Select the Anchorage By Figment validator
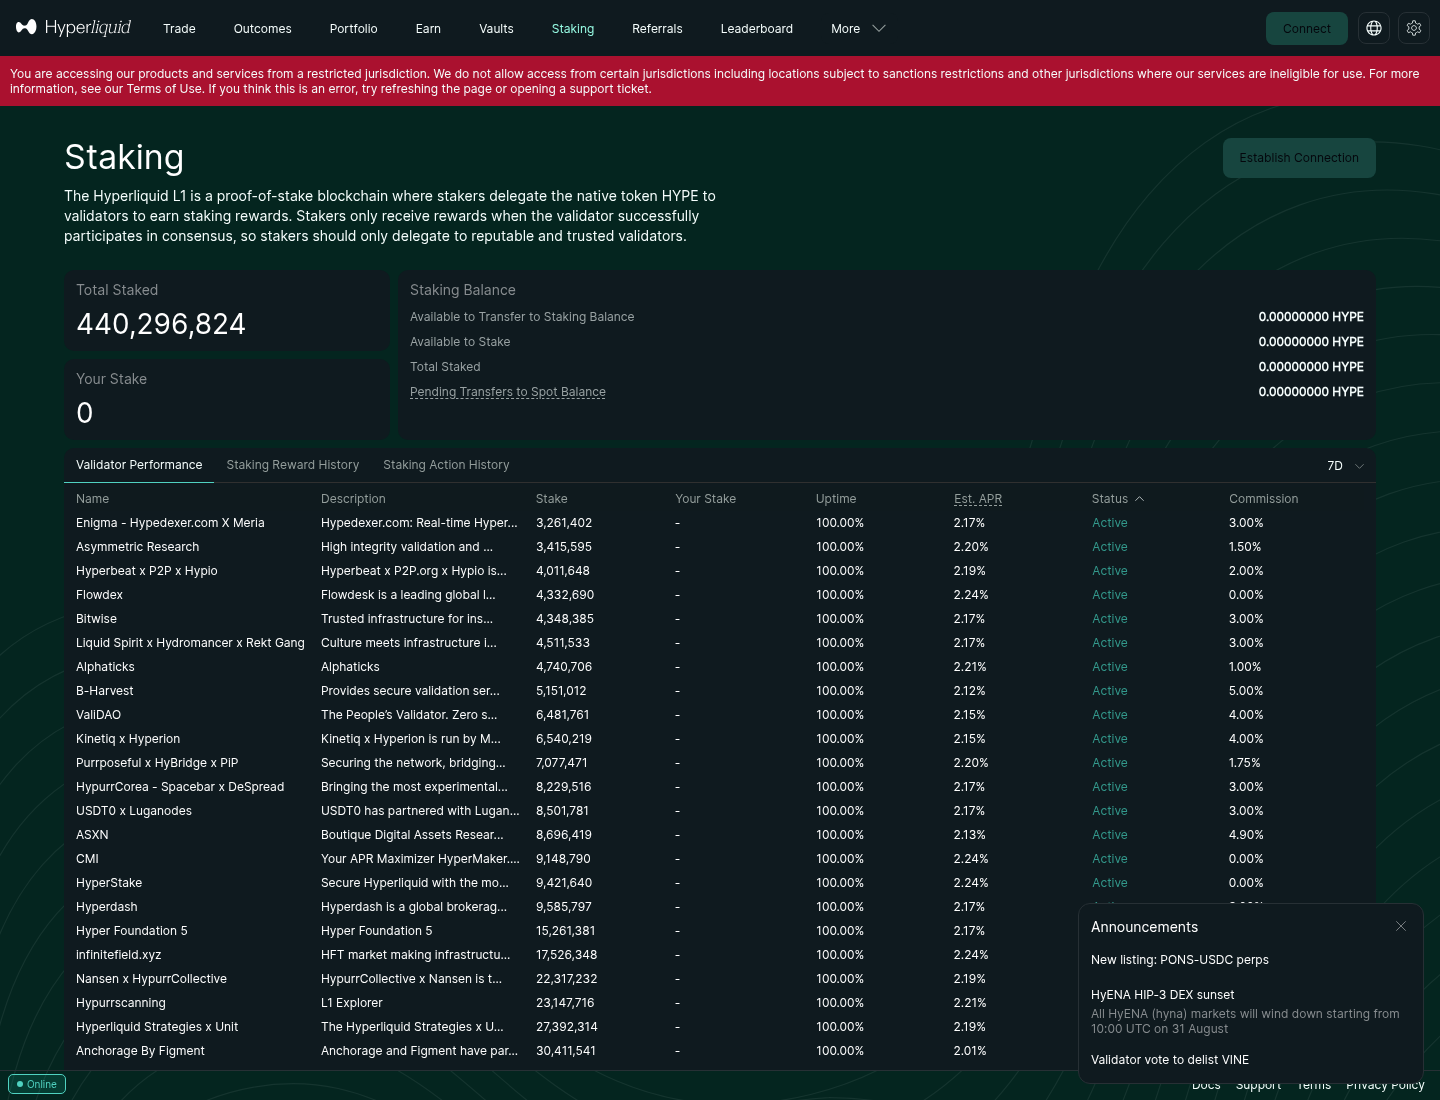This screenshot has height=1100, width=1440. 140,1051
